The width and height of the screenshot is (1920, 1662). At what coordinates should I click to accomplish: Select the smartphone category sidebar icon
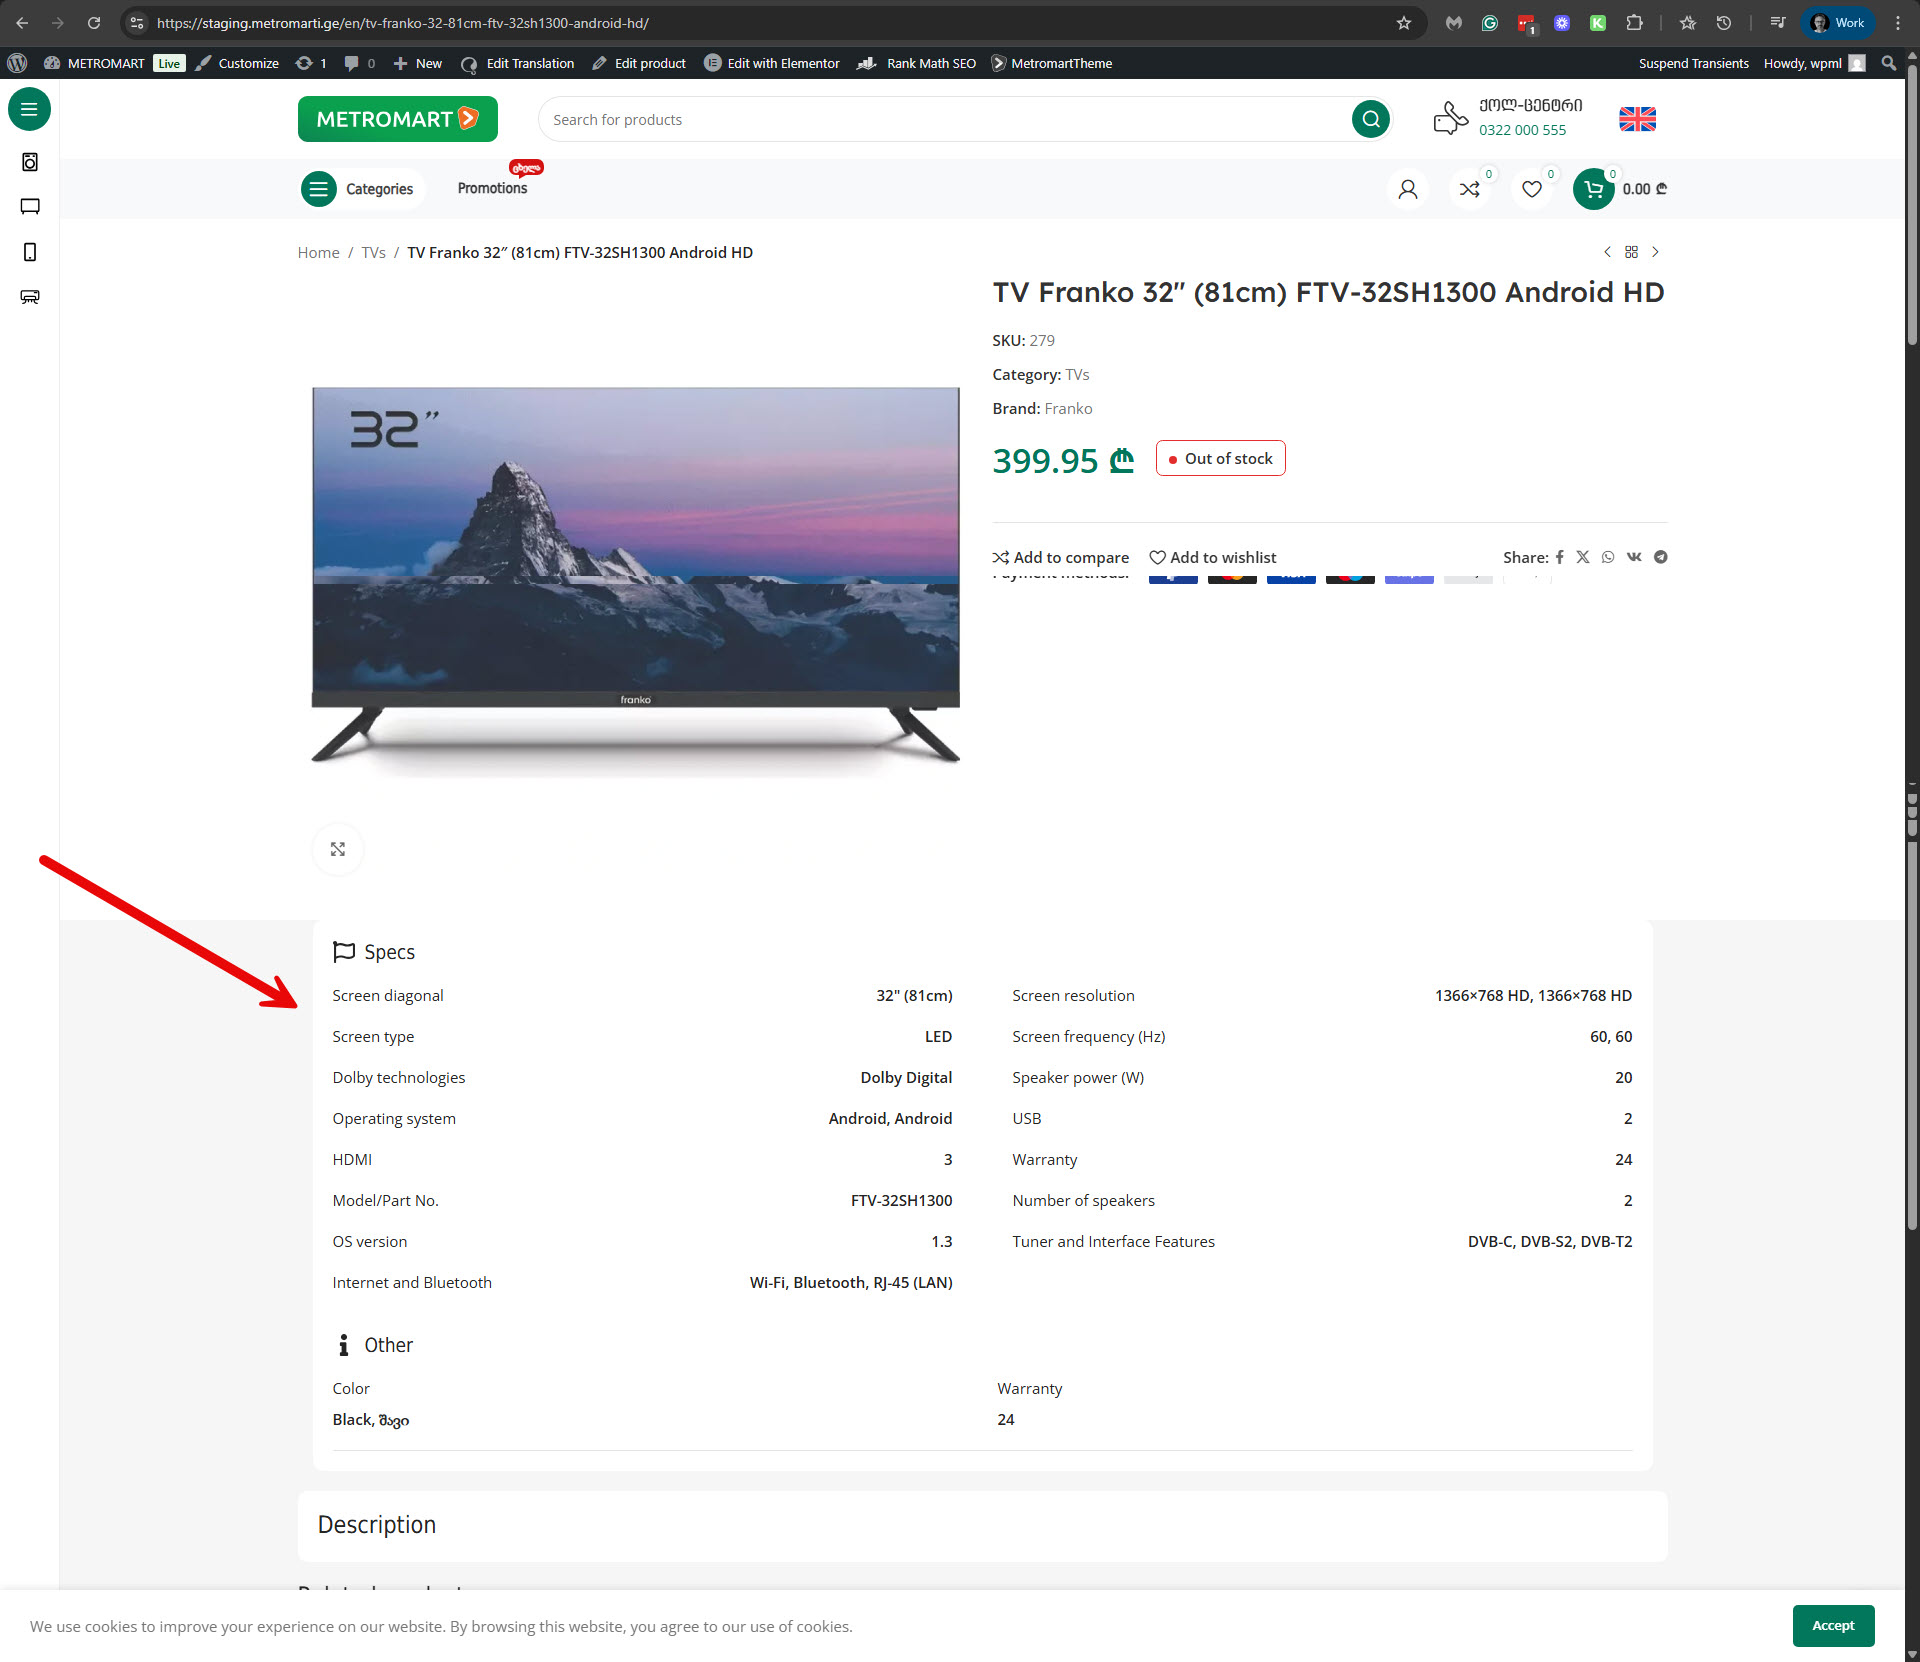tap(30, 252)
